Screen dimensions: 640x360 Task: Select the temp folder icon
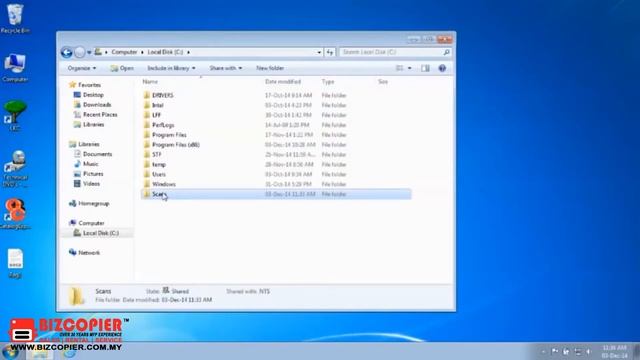(147, 164)
